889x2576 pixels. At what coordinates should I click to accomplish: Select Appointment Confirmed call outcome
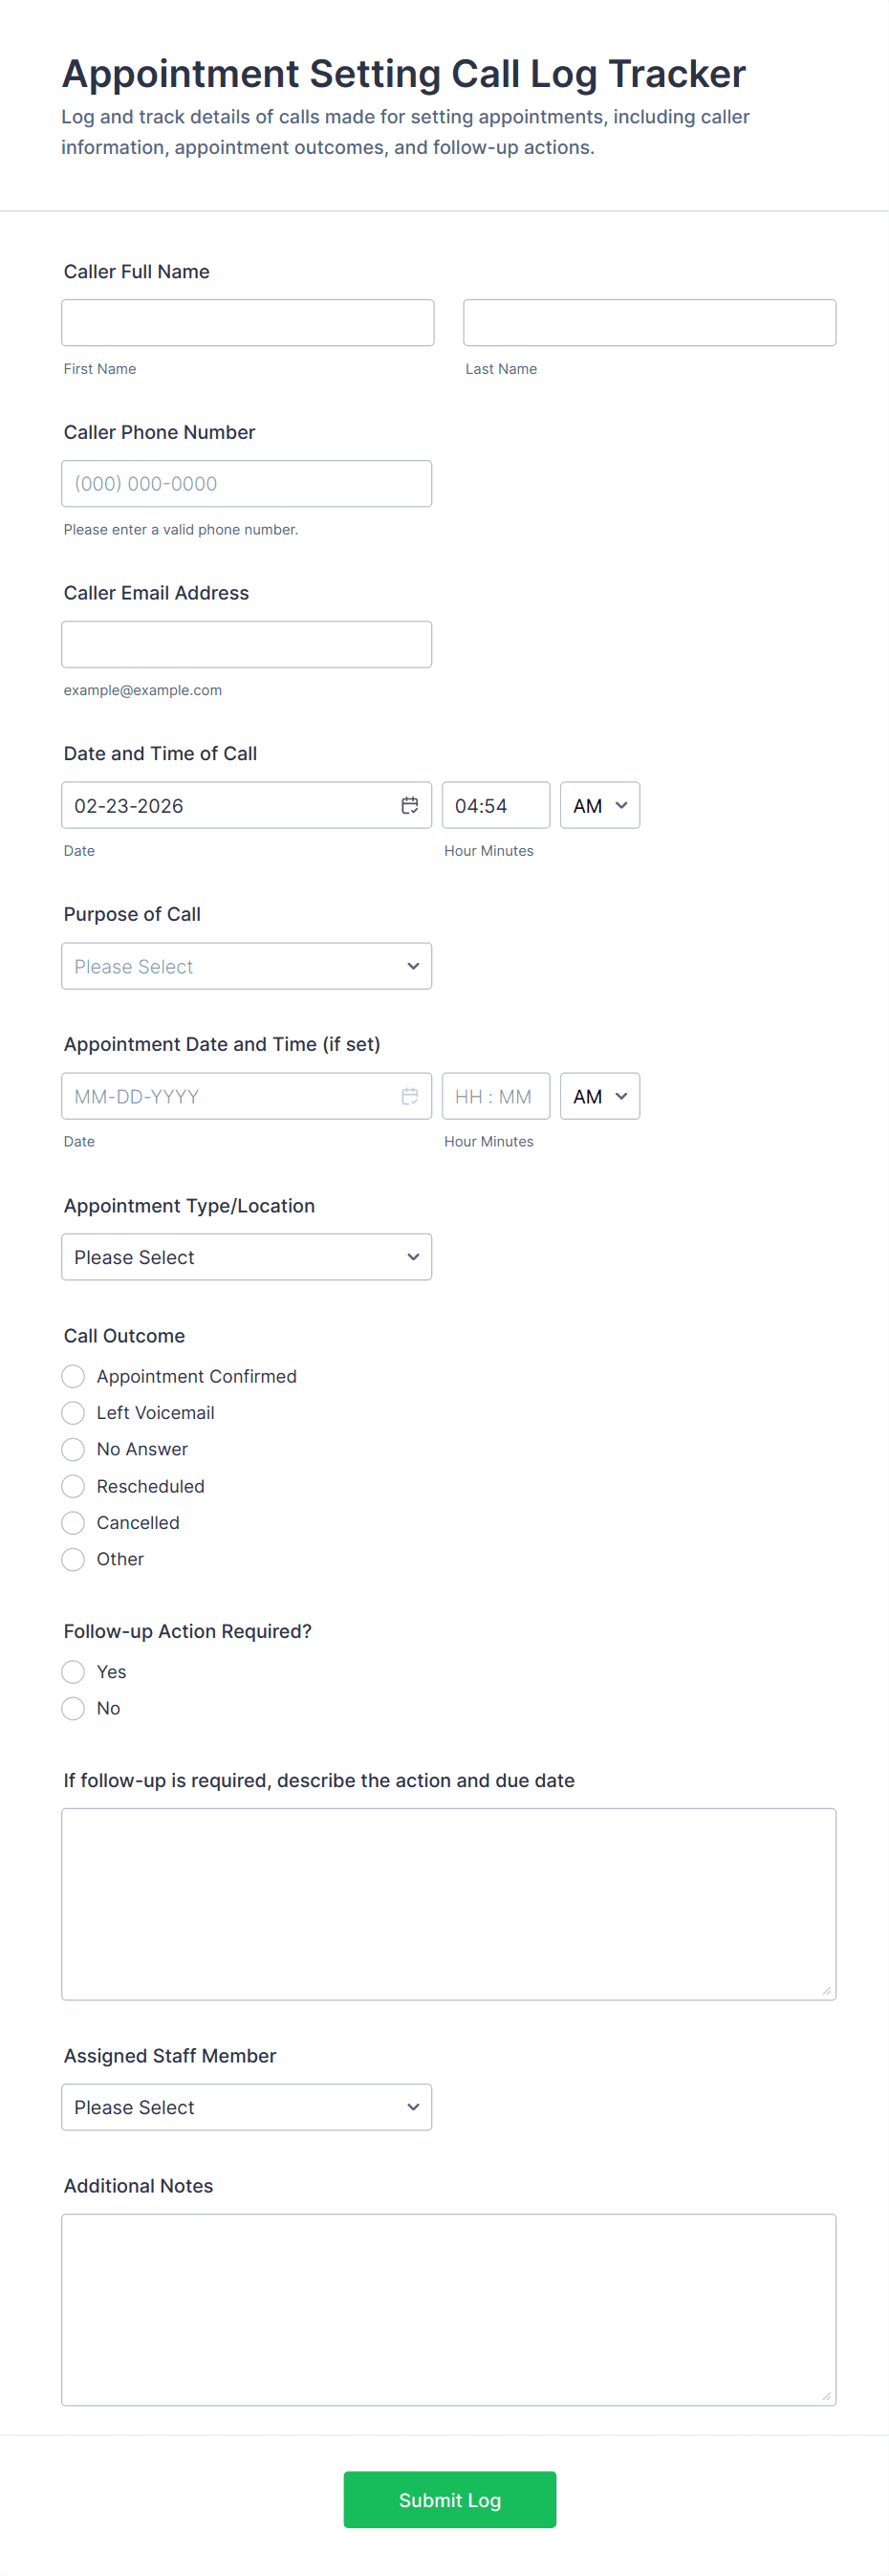(73, 1377)
